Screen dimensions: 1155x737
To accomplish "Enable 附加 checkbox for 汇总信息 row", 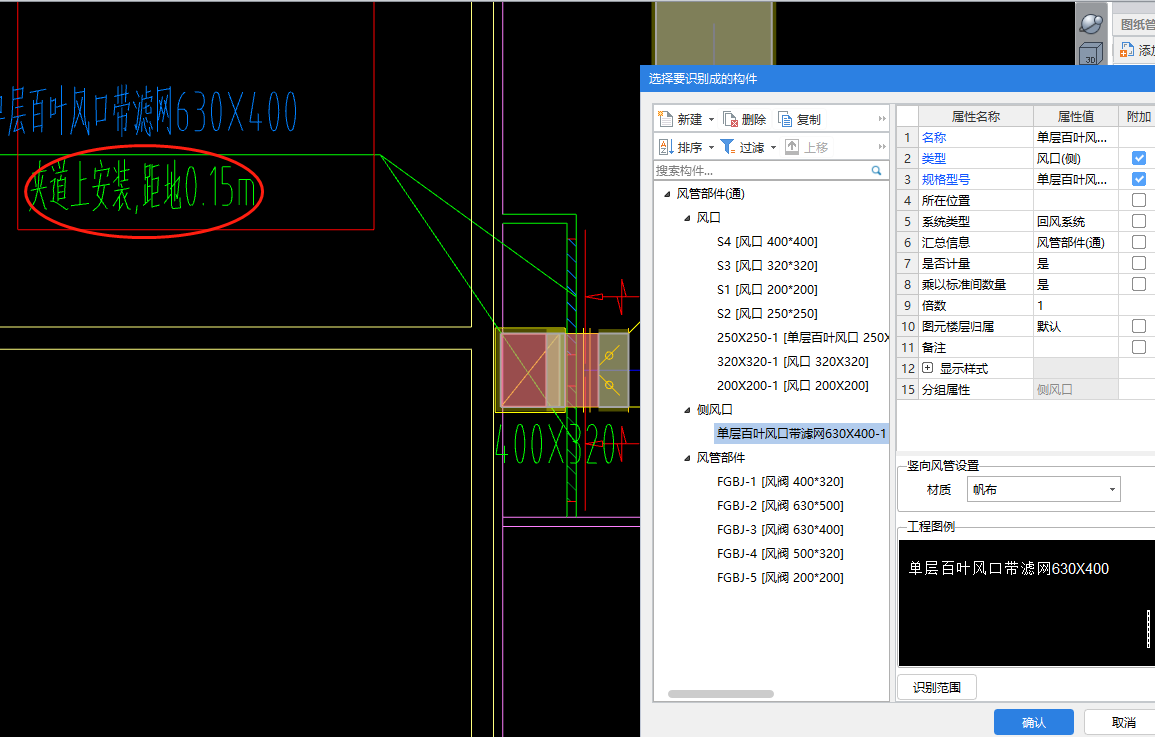I will click(x=1139, y=242).
